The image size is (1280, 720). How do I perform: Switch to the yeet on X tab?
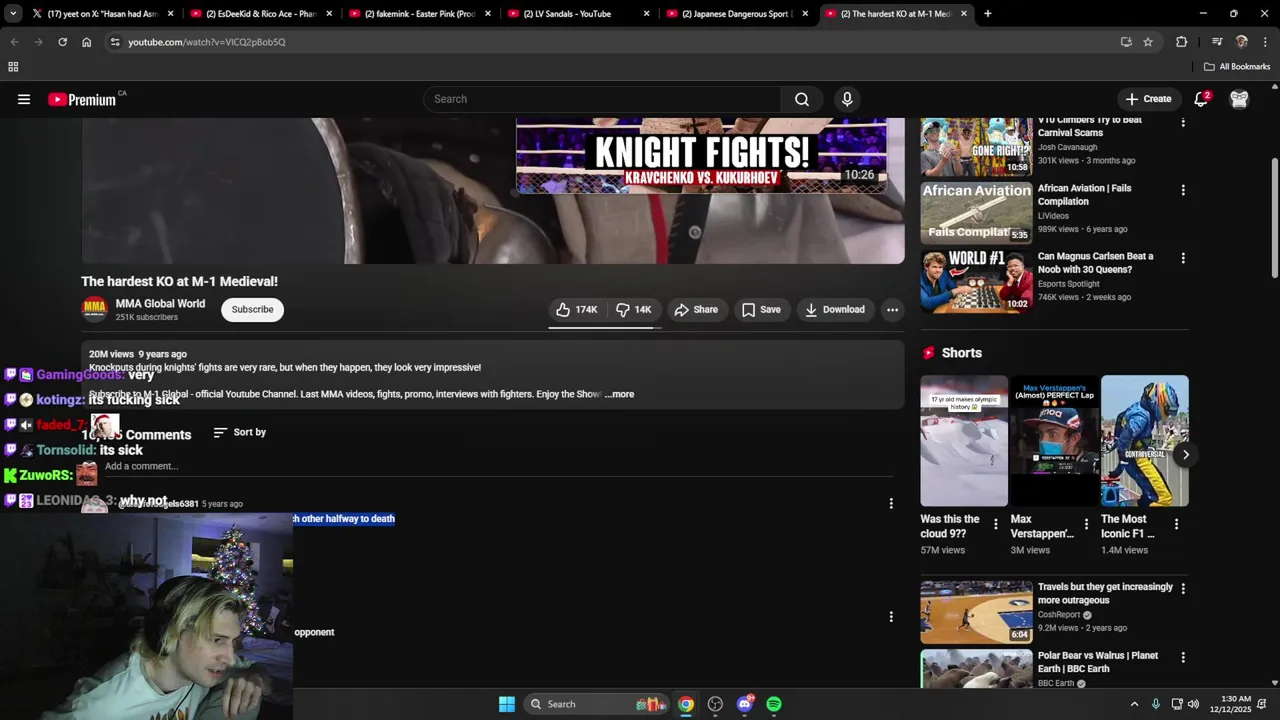click(103, 14)
